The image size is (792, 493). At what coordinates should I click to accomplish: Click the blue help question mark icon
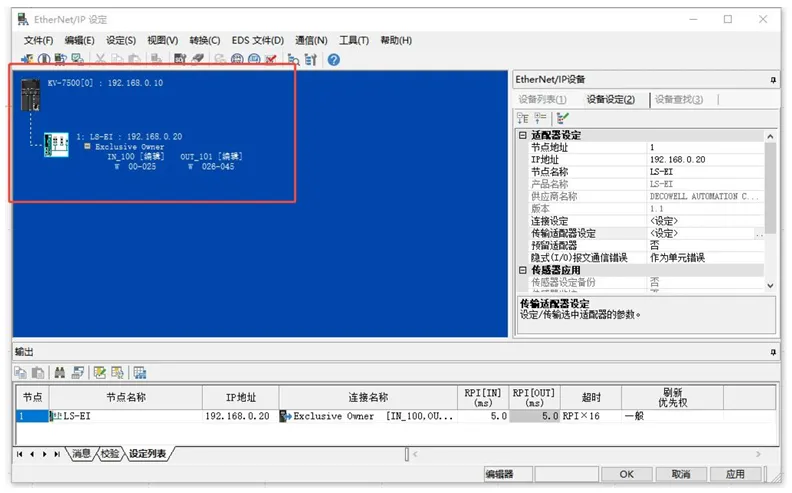click(333, 60)
